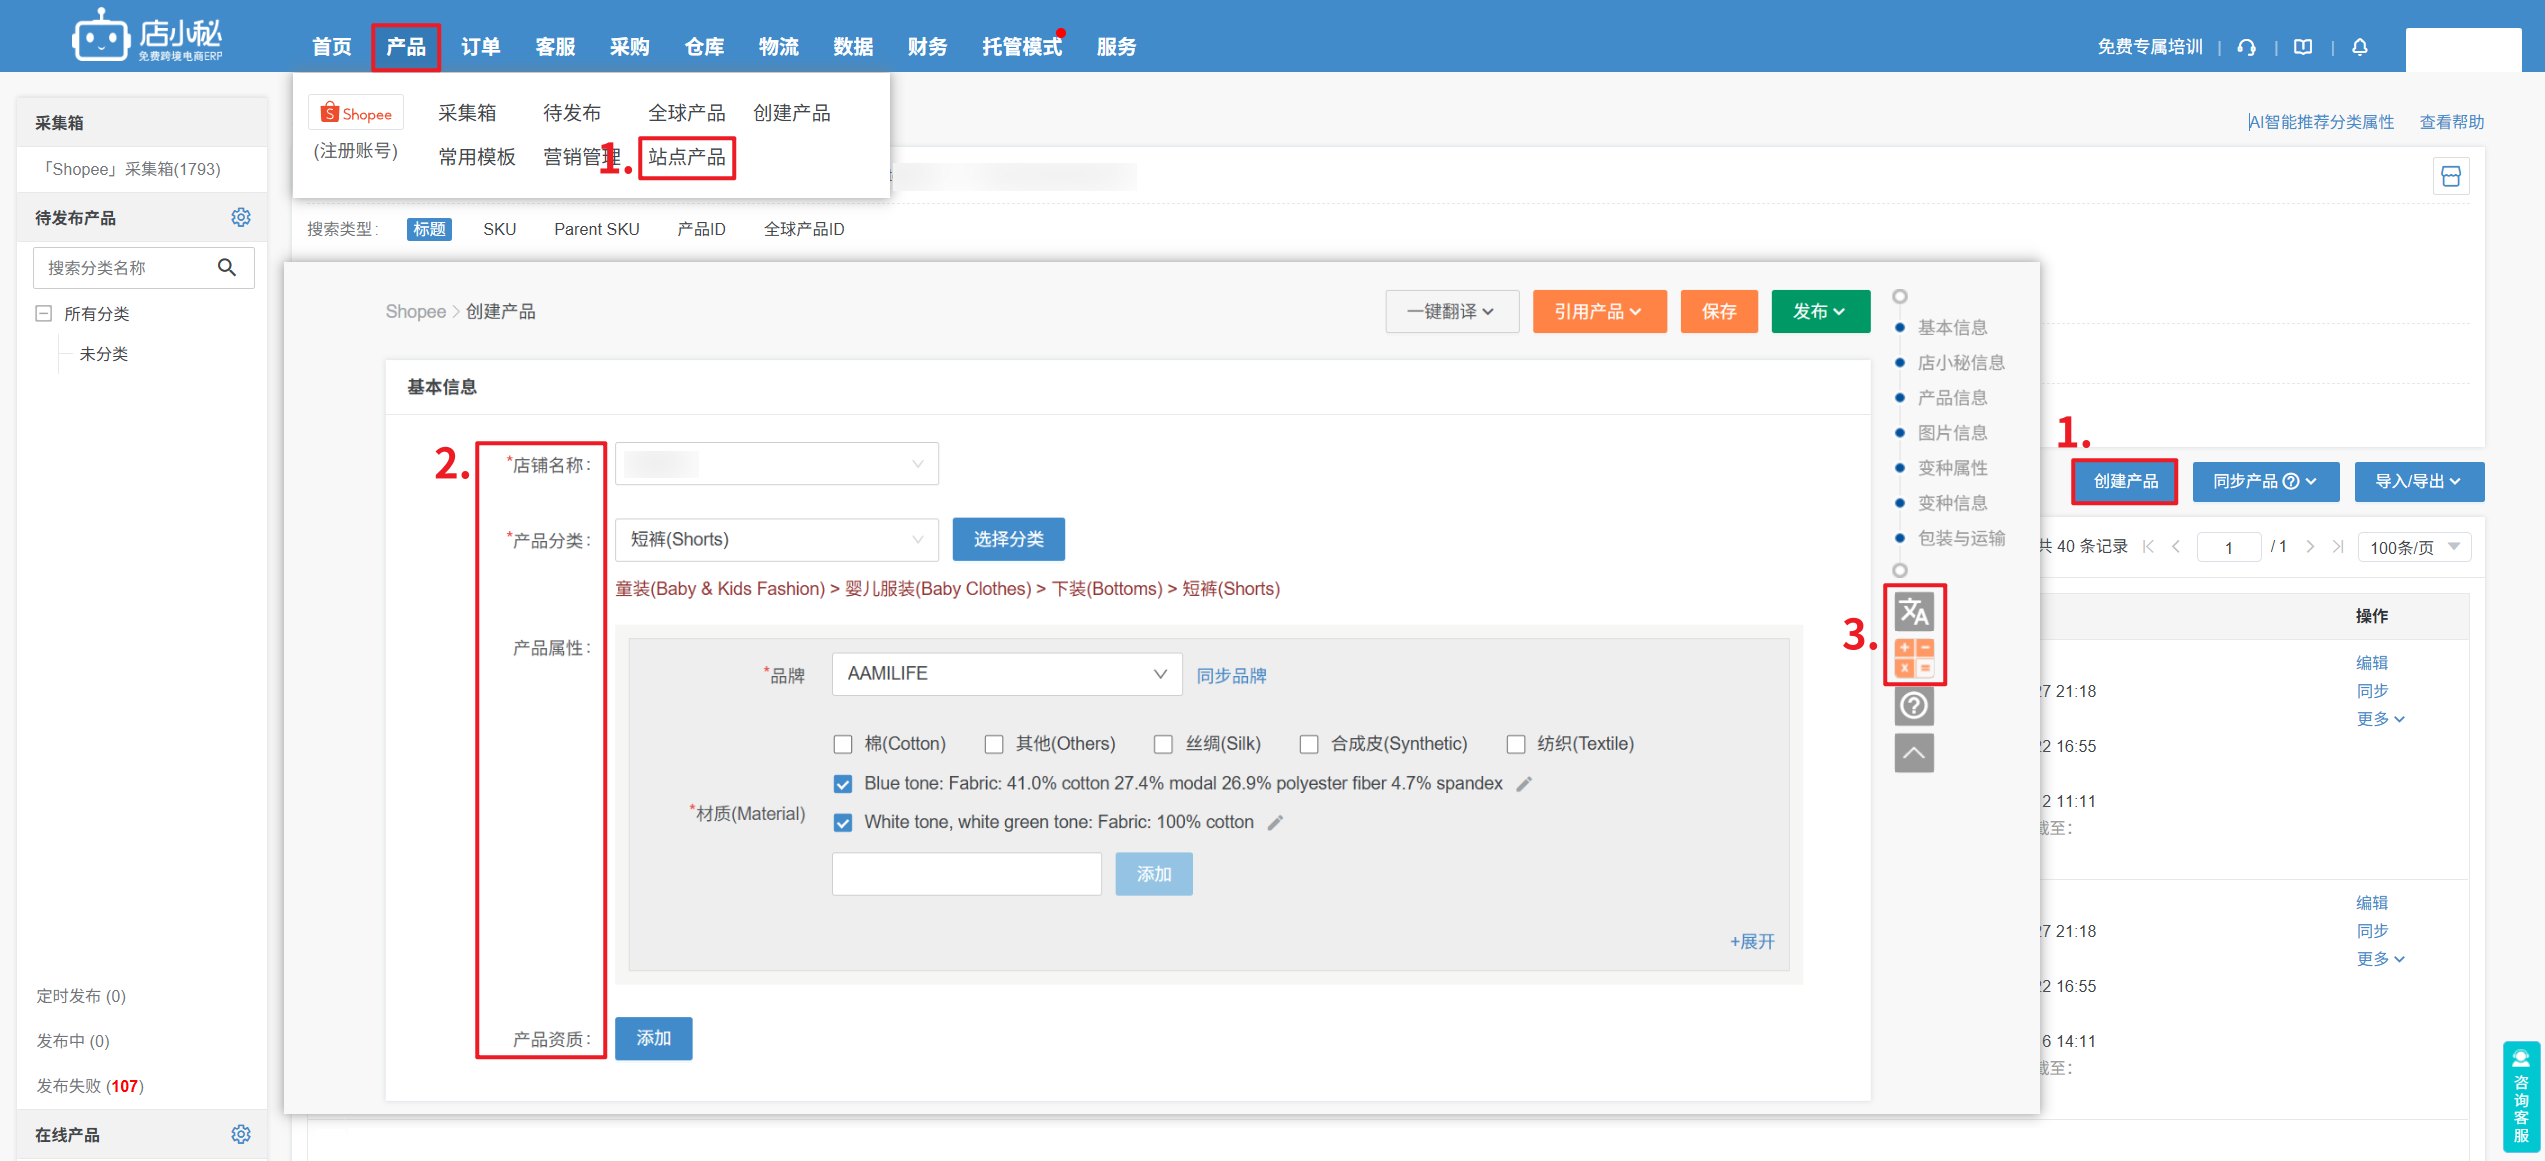Expand the 短裤(Shorts) category dropdown
The height and width of the screenshot is (1161, 2545).
click(x=776, y=540)
